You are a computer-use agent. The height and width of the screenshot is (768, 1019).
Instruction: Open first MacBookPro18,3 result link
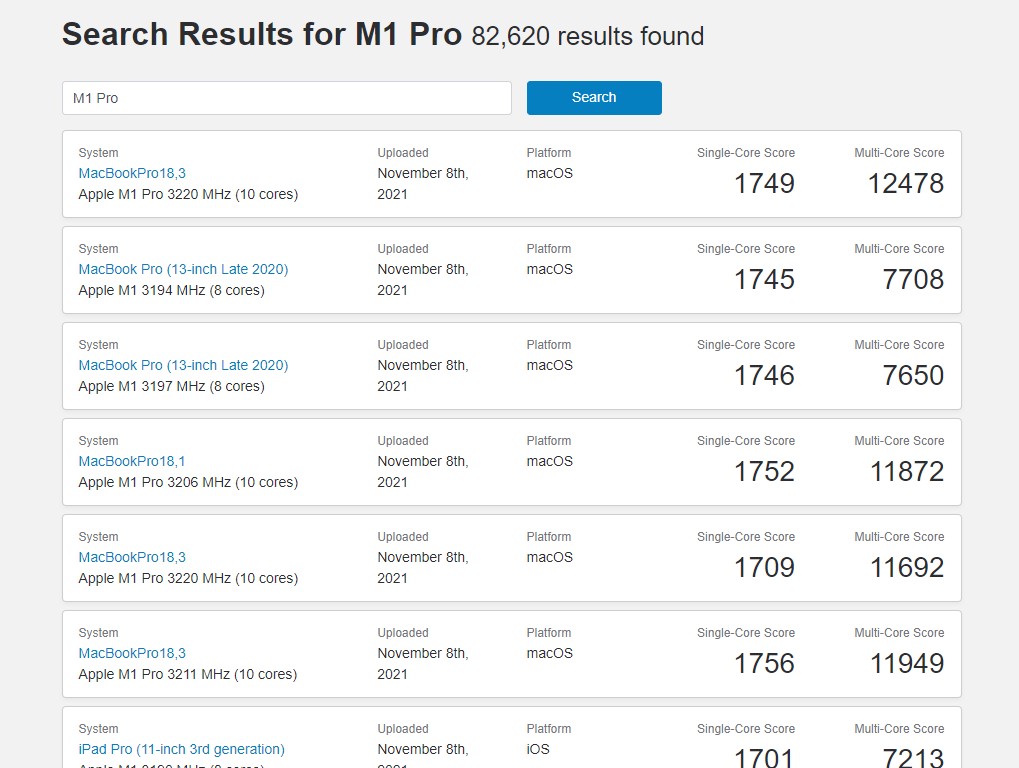pyautogui.click(x=132, y=173)
